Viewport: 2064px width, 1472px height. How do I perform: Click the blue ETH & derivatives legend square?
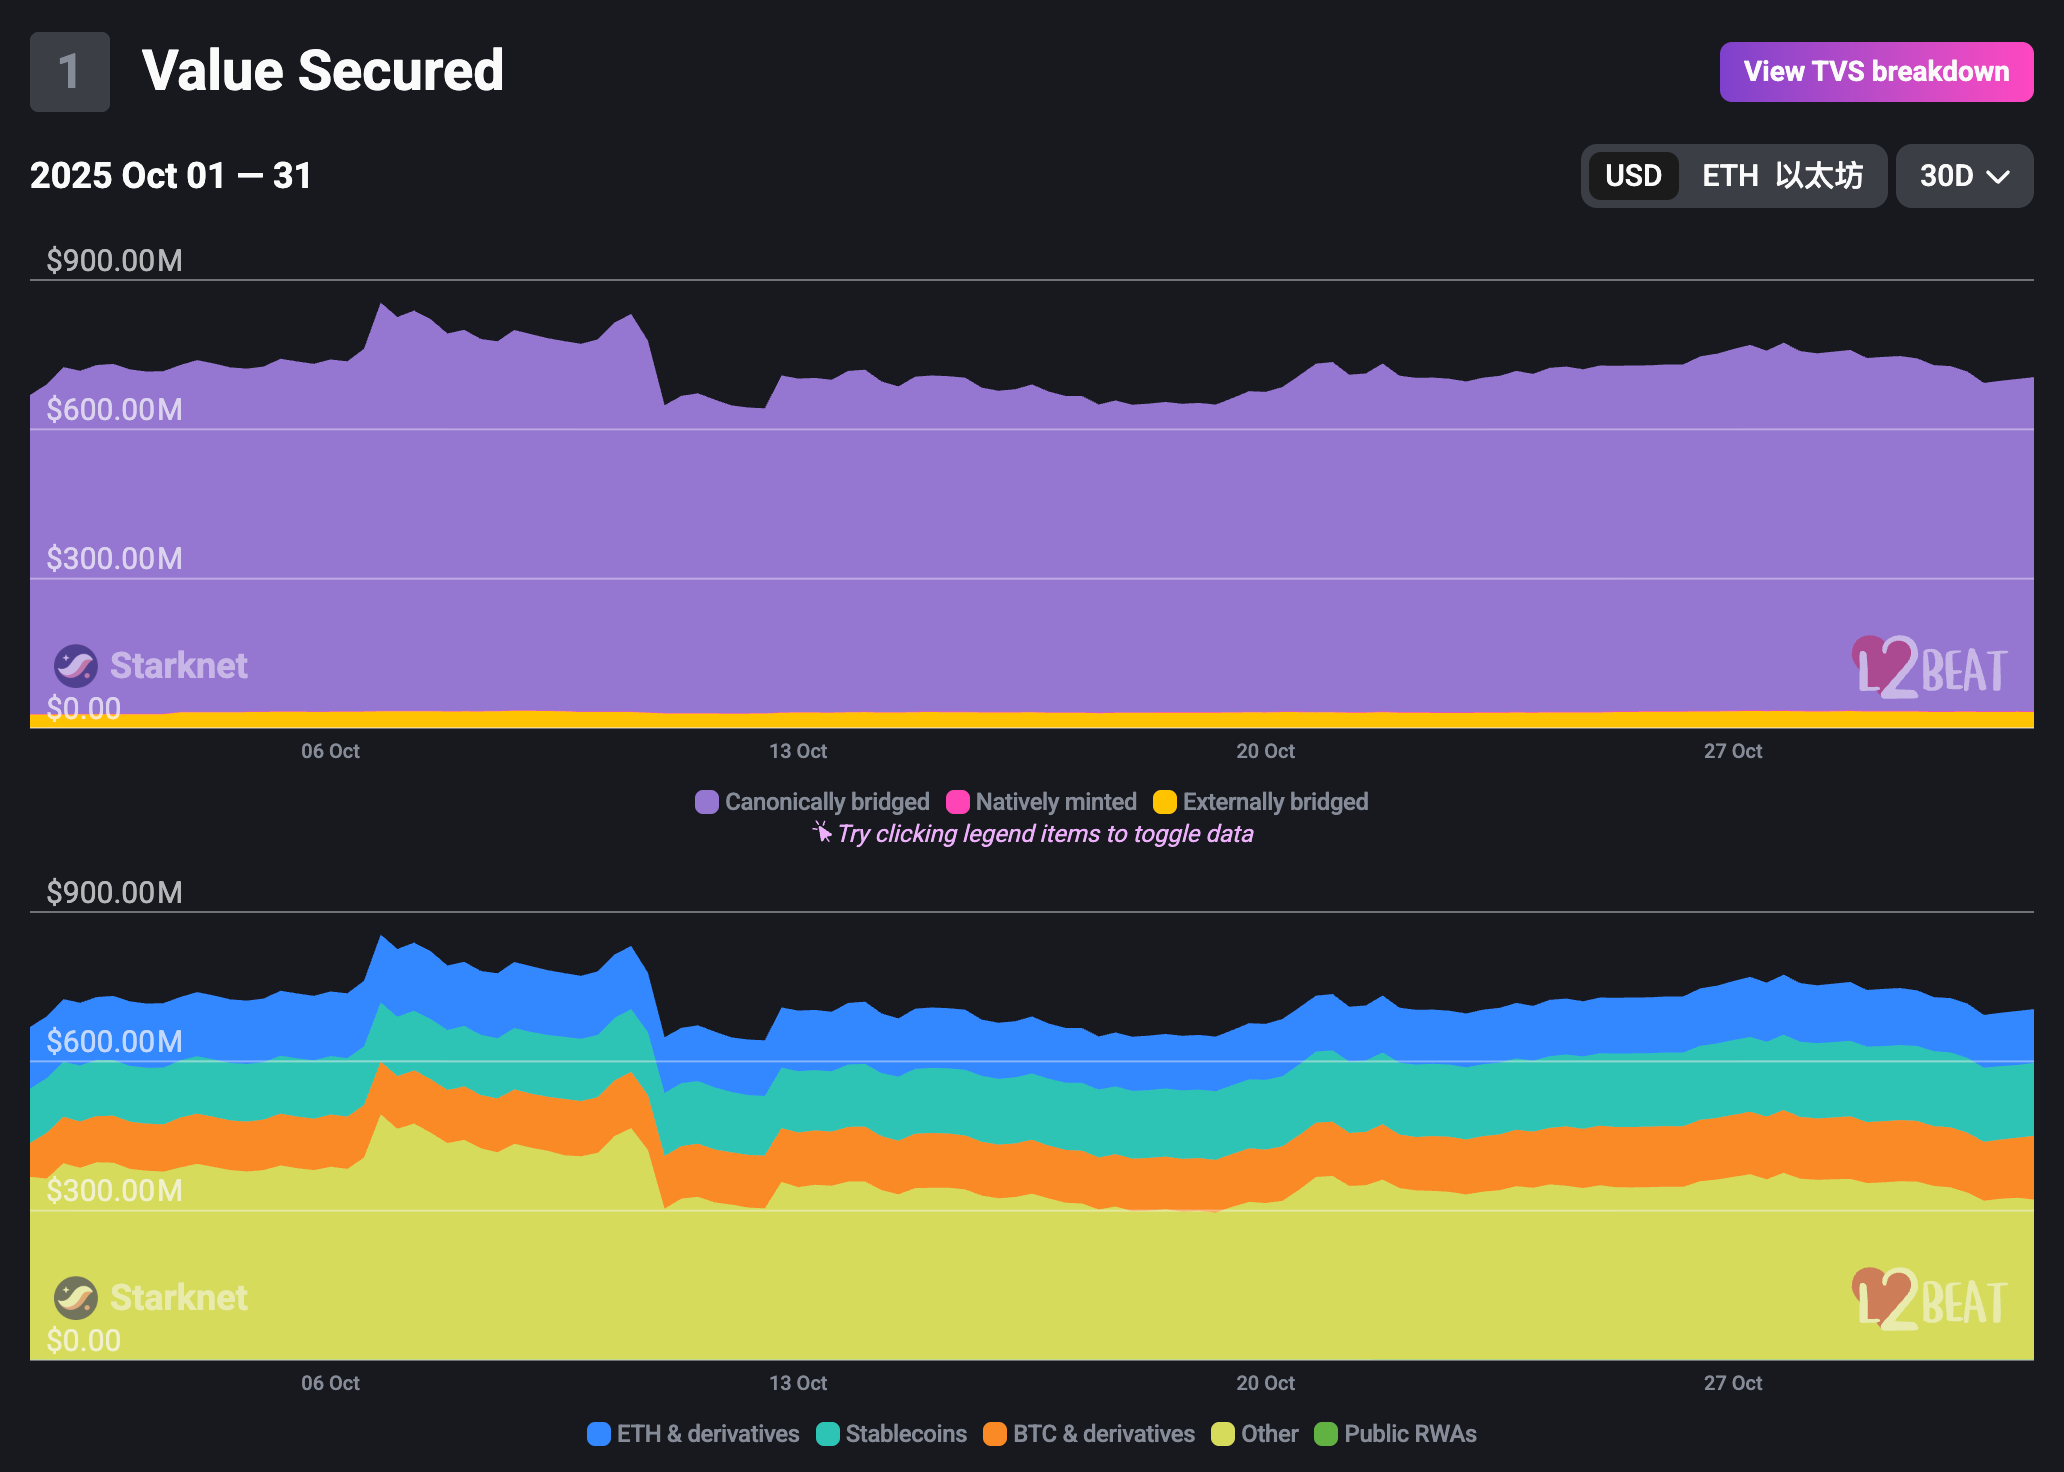(599, 1434)
